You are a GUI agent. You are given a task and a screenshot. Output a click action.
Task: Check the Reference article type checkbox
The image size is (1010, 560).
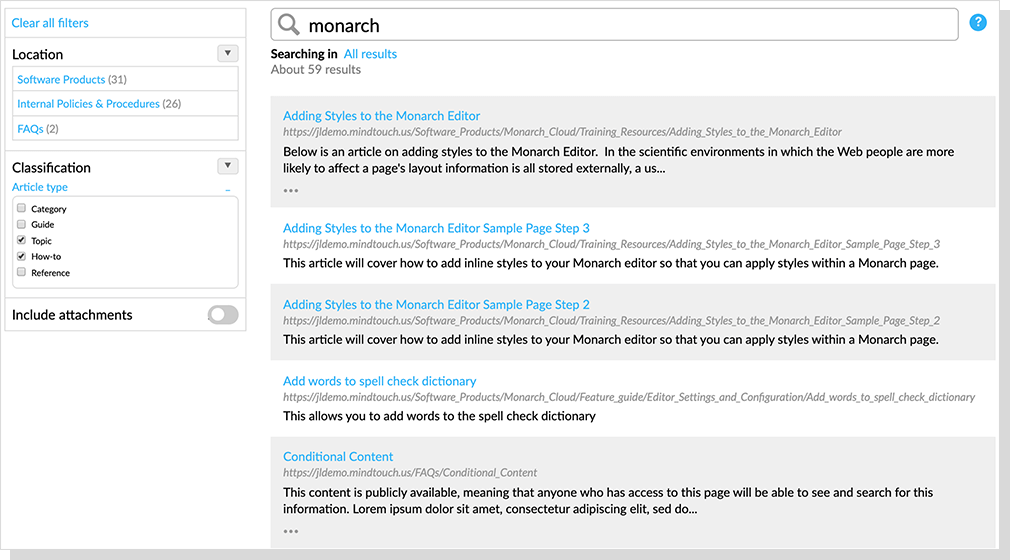(21, 273)
